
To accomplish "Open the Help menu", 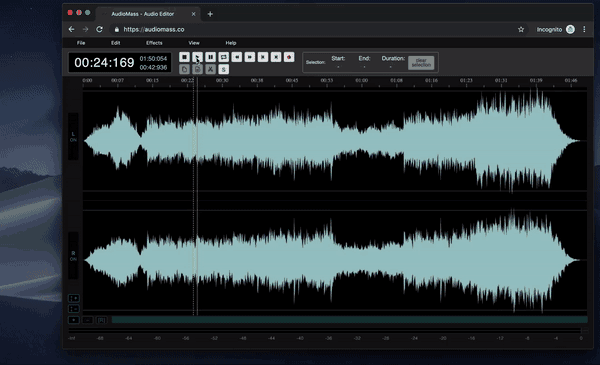I will [231, 43].
